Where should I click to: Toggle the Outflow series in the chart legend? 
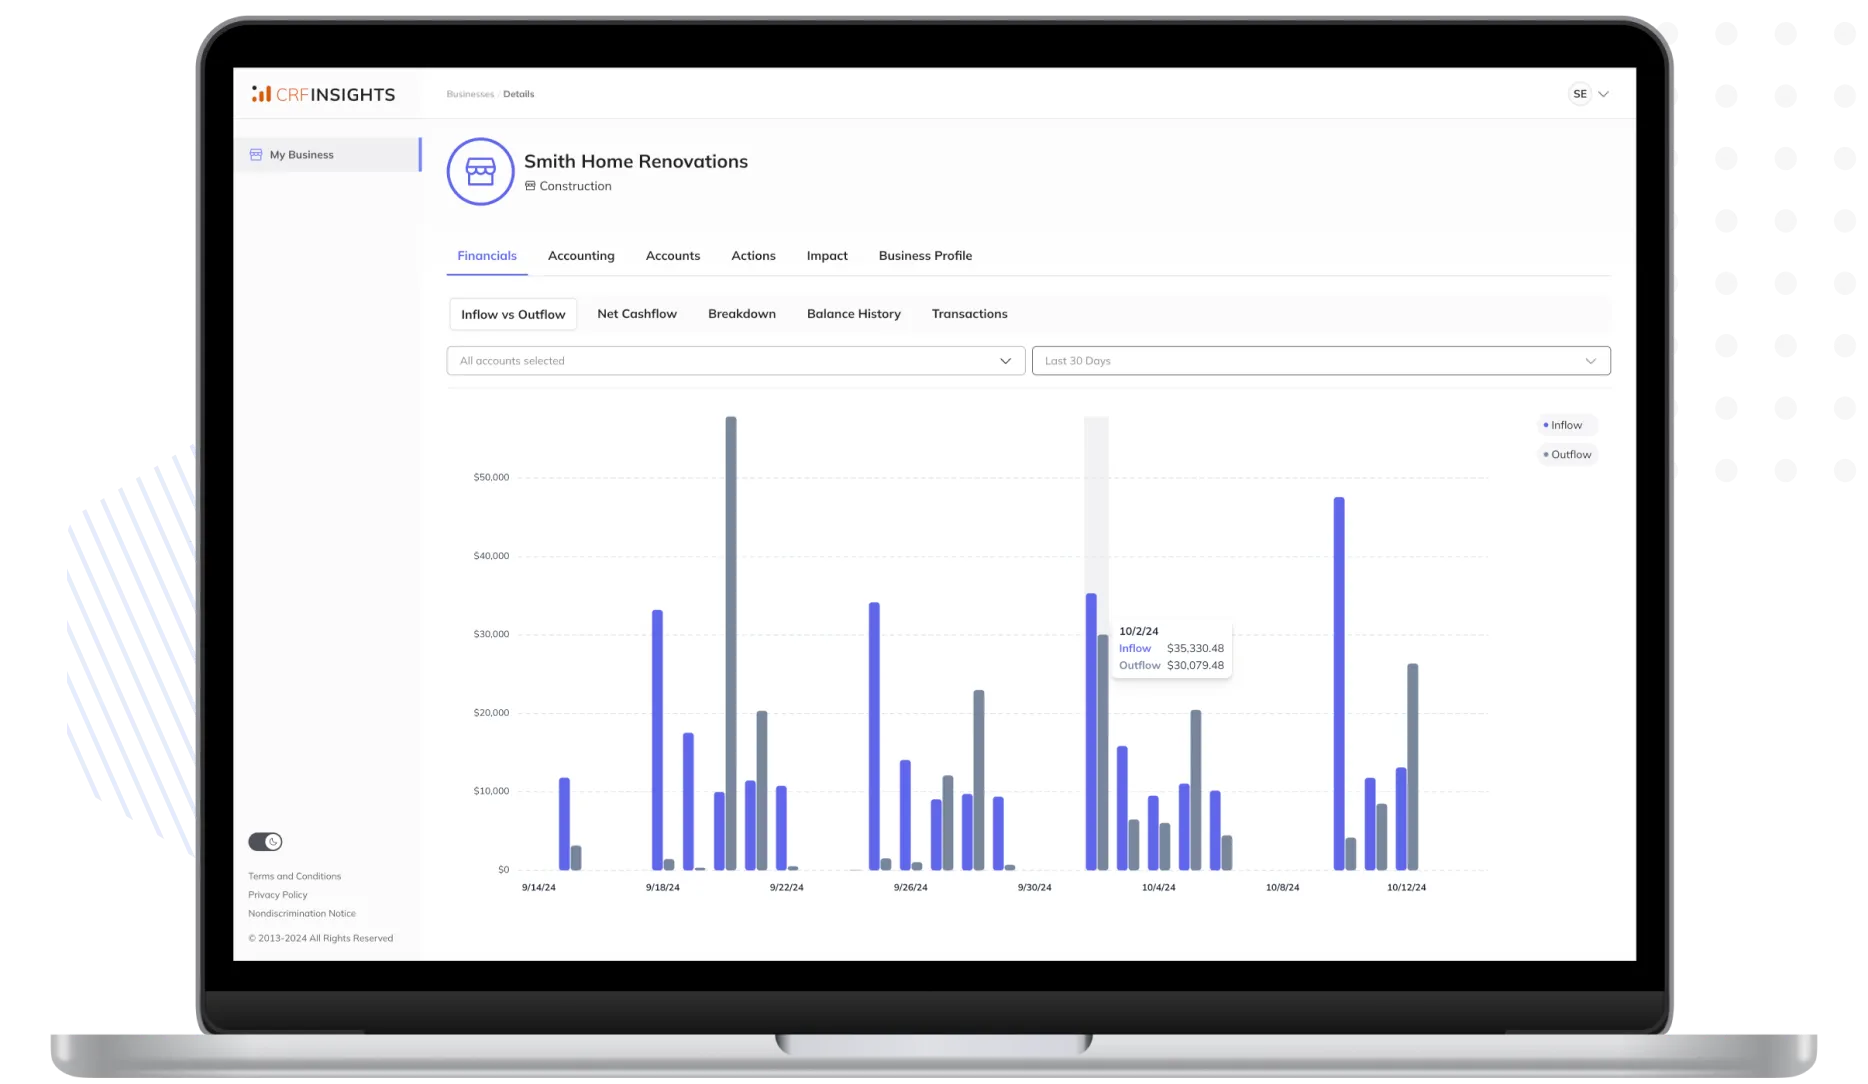tap(1566, 454)
